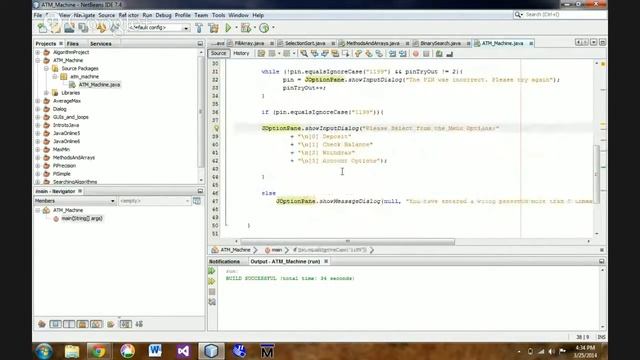Viewport: 640px width, 360px height.
Task: Switch to the Files panel tab
Action: (x=73, y=44)
